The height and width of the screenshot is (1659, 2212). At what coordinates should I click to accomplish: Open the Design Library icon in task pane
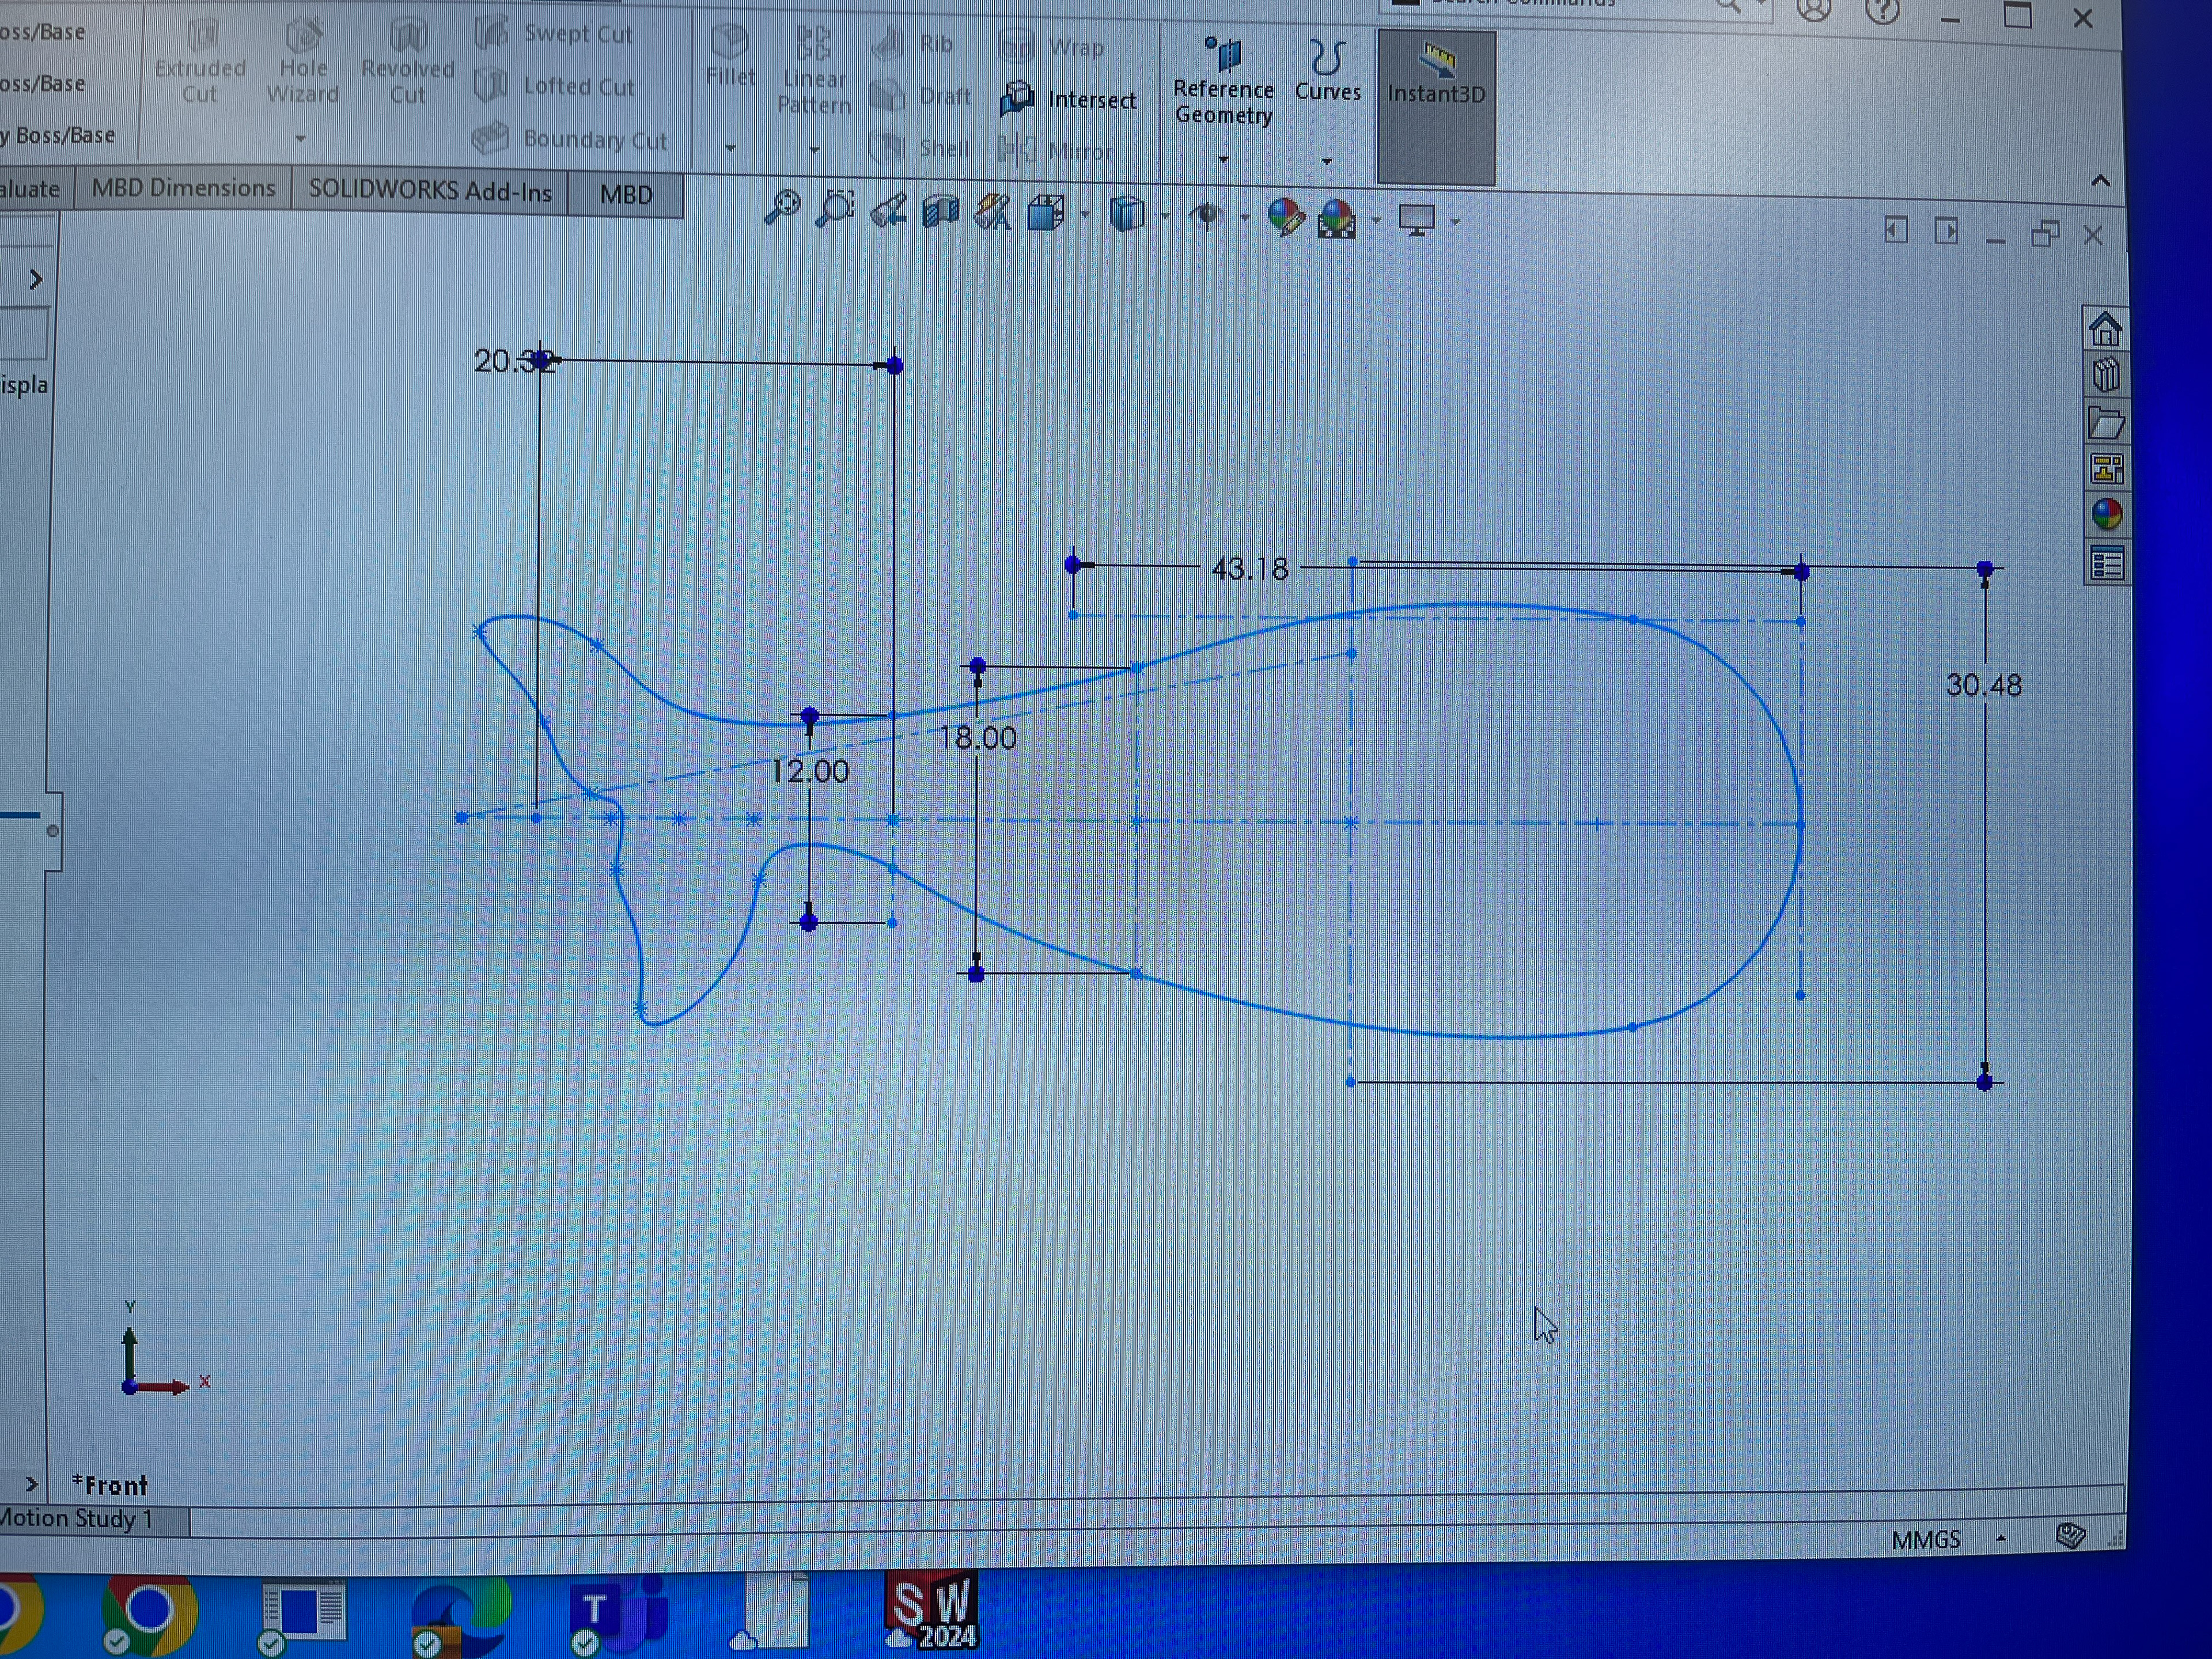click(2105, 375)
